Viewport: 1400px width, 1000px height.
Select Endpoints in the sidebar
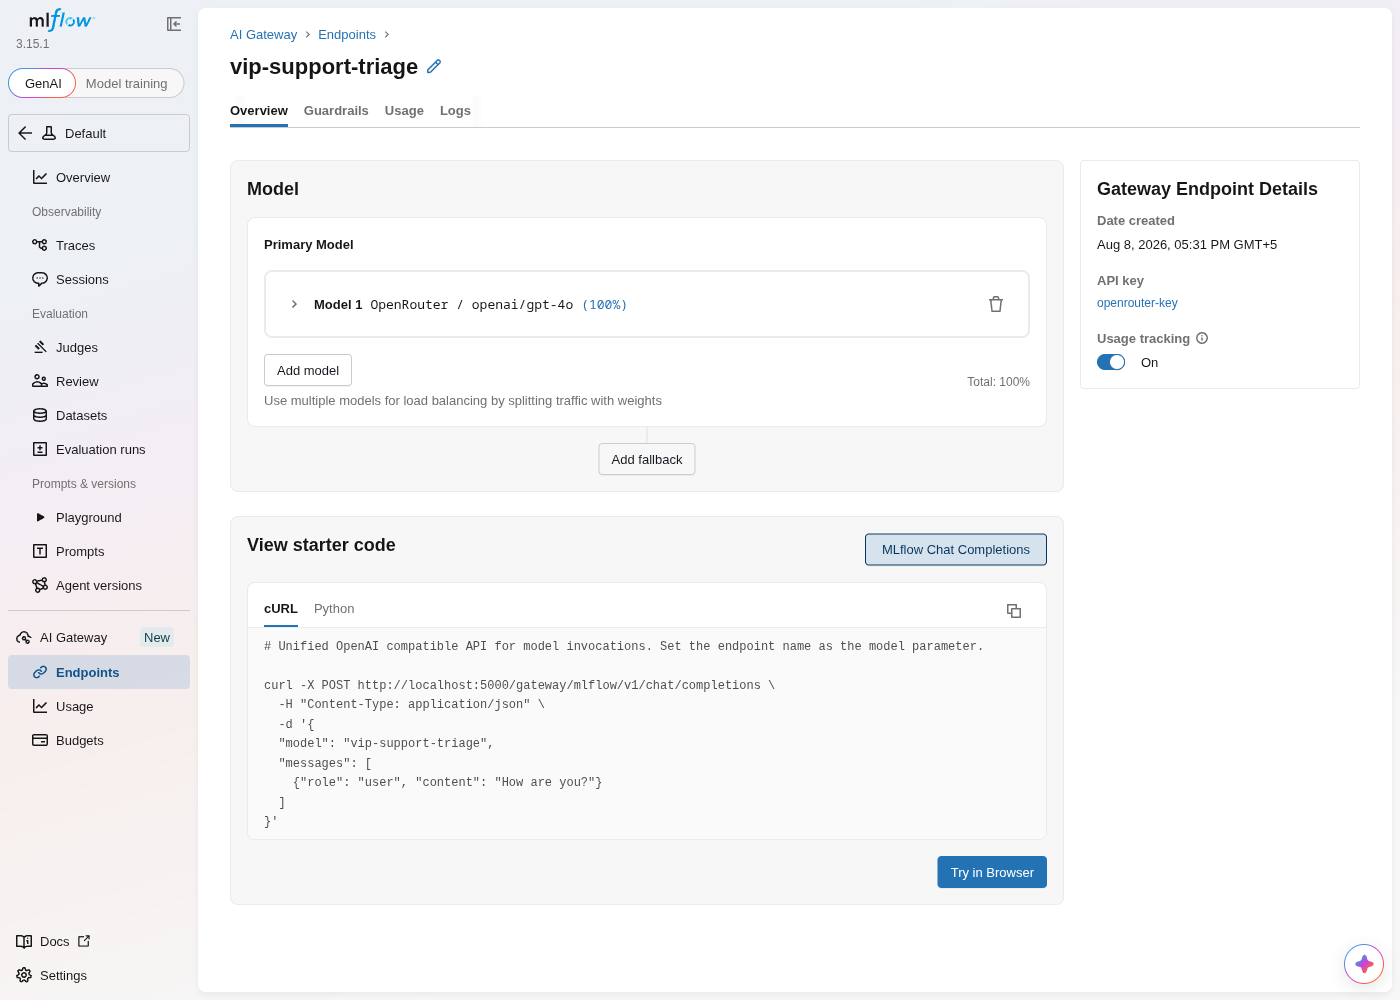pyautogui.click(x=99, y=672)
